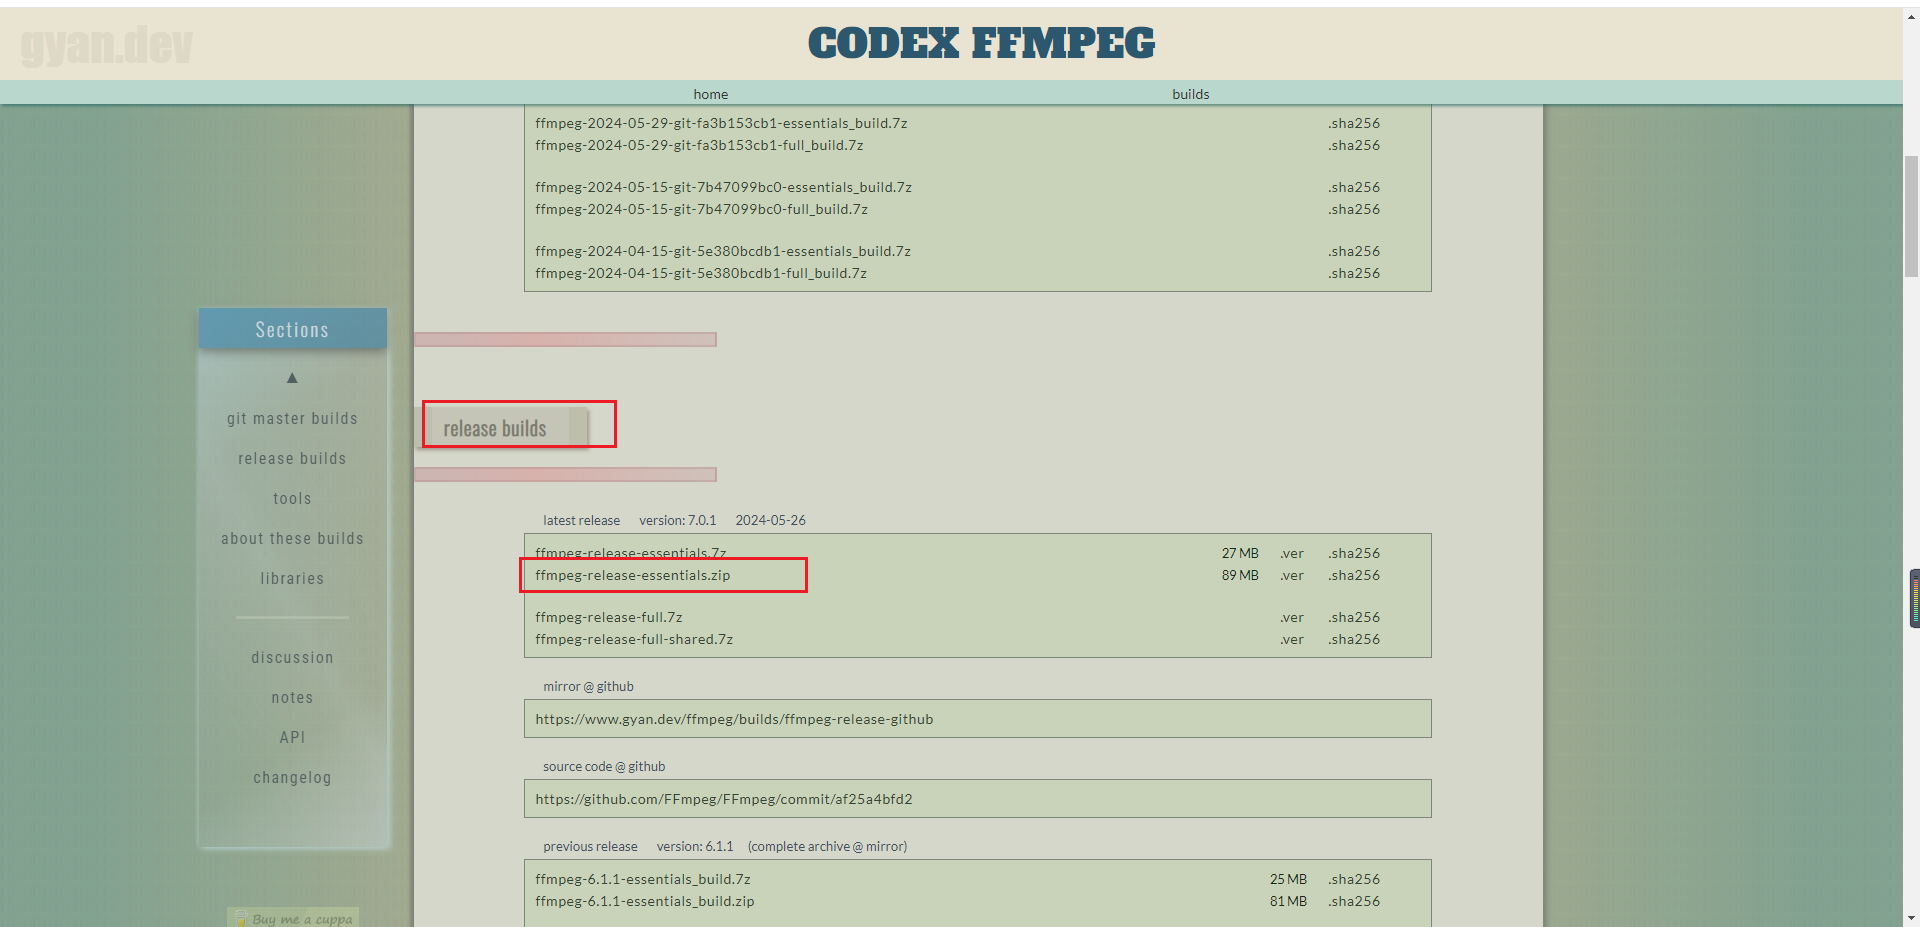Open the changelog section

tap(292, 777)
